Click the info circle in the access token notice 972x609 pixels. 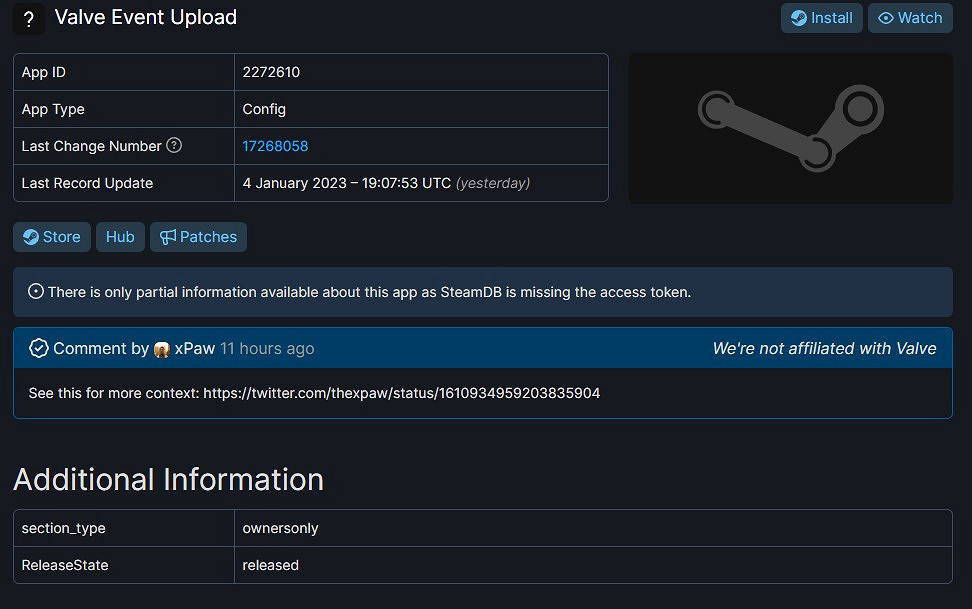pos(34,292)
